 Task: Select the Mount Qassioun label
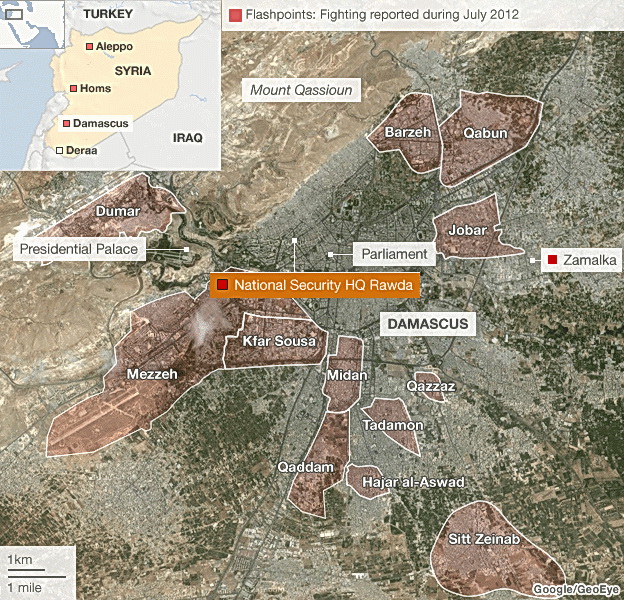click(x=303, y=91)
